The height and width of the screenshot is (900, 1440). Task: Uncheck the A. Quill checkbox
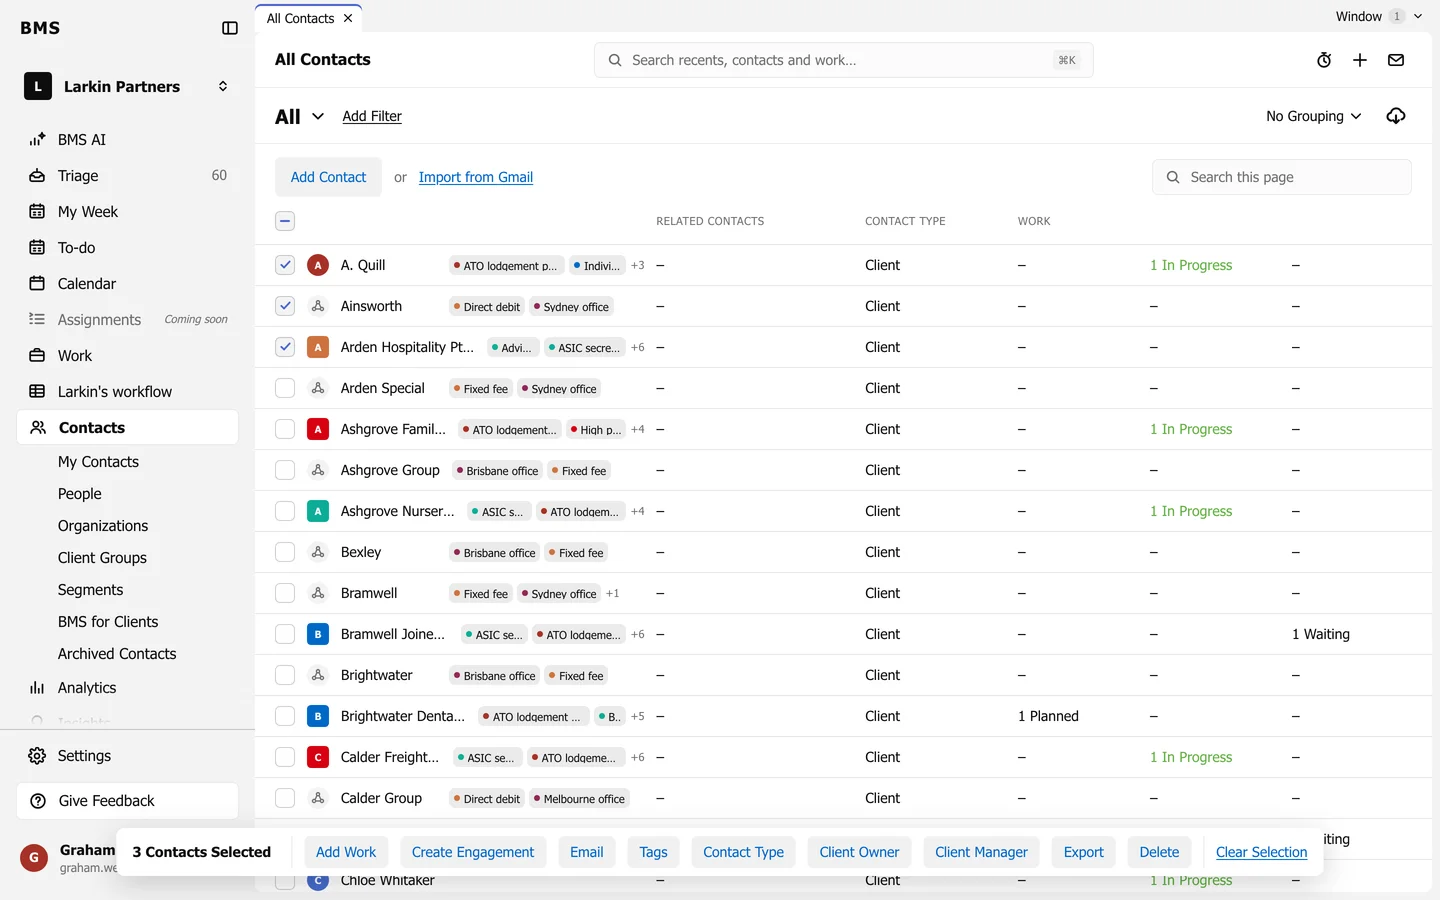[285, 265]
